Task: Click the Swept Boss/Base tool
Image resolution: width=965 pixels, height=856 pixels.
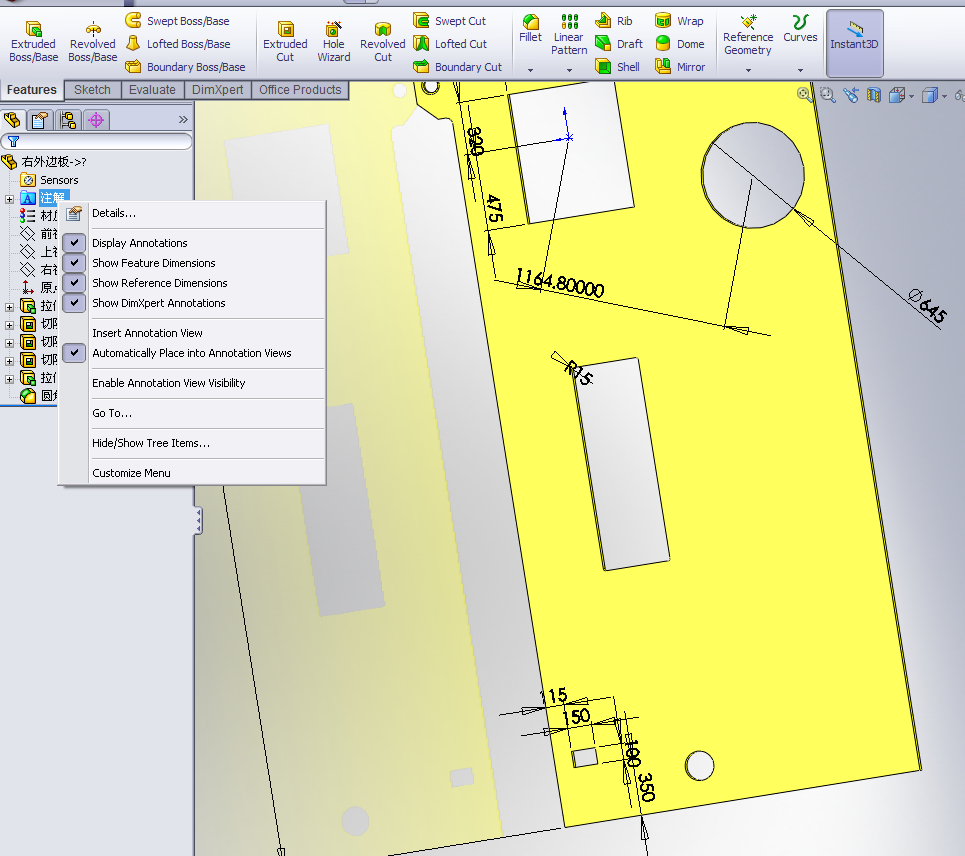Action: pos(177,21)
